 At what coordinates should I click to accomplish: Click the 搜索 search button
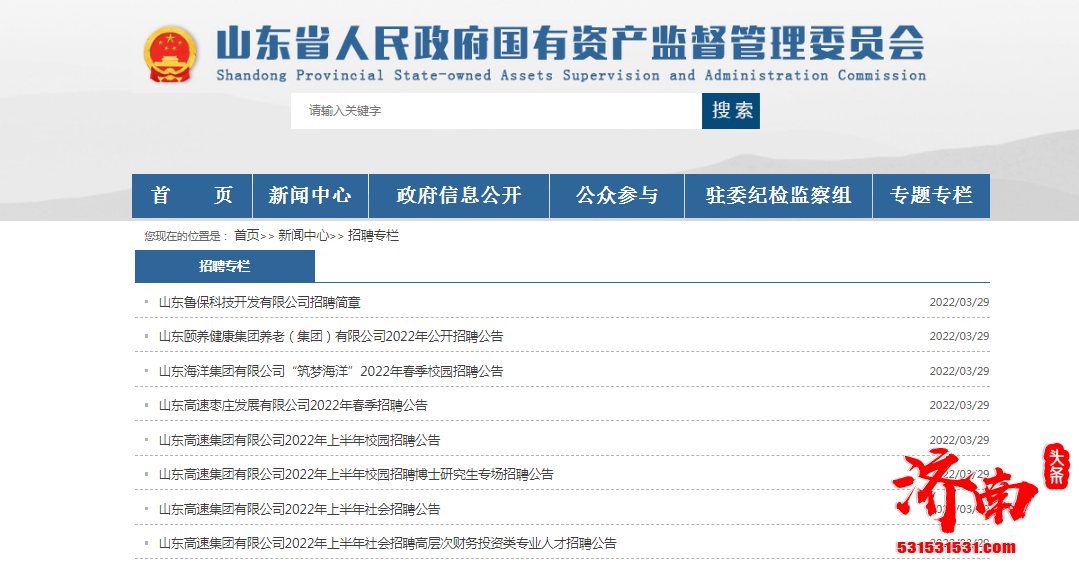(x=731, y=111)
